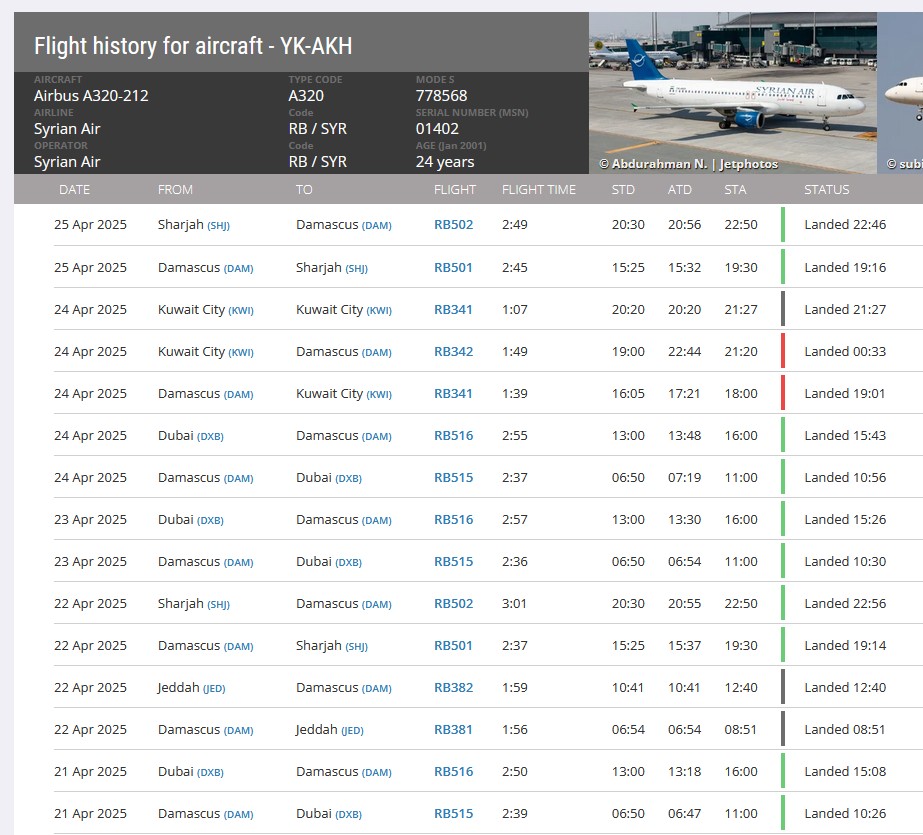Open flight RB342 link
Image resolution: width=923 pixels, height=835 pixels.
pos(453,352)
